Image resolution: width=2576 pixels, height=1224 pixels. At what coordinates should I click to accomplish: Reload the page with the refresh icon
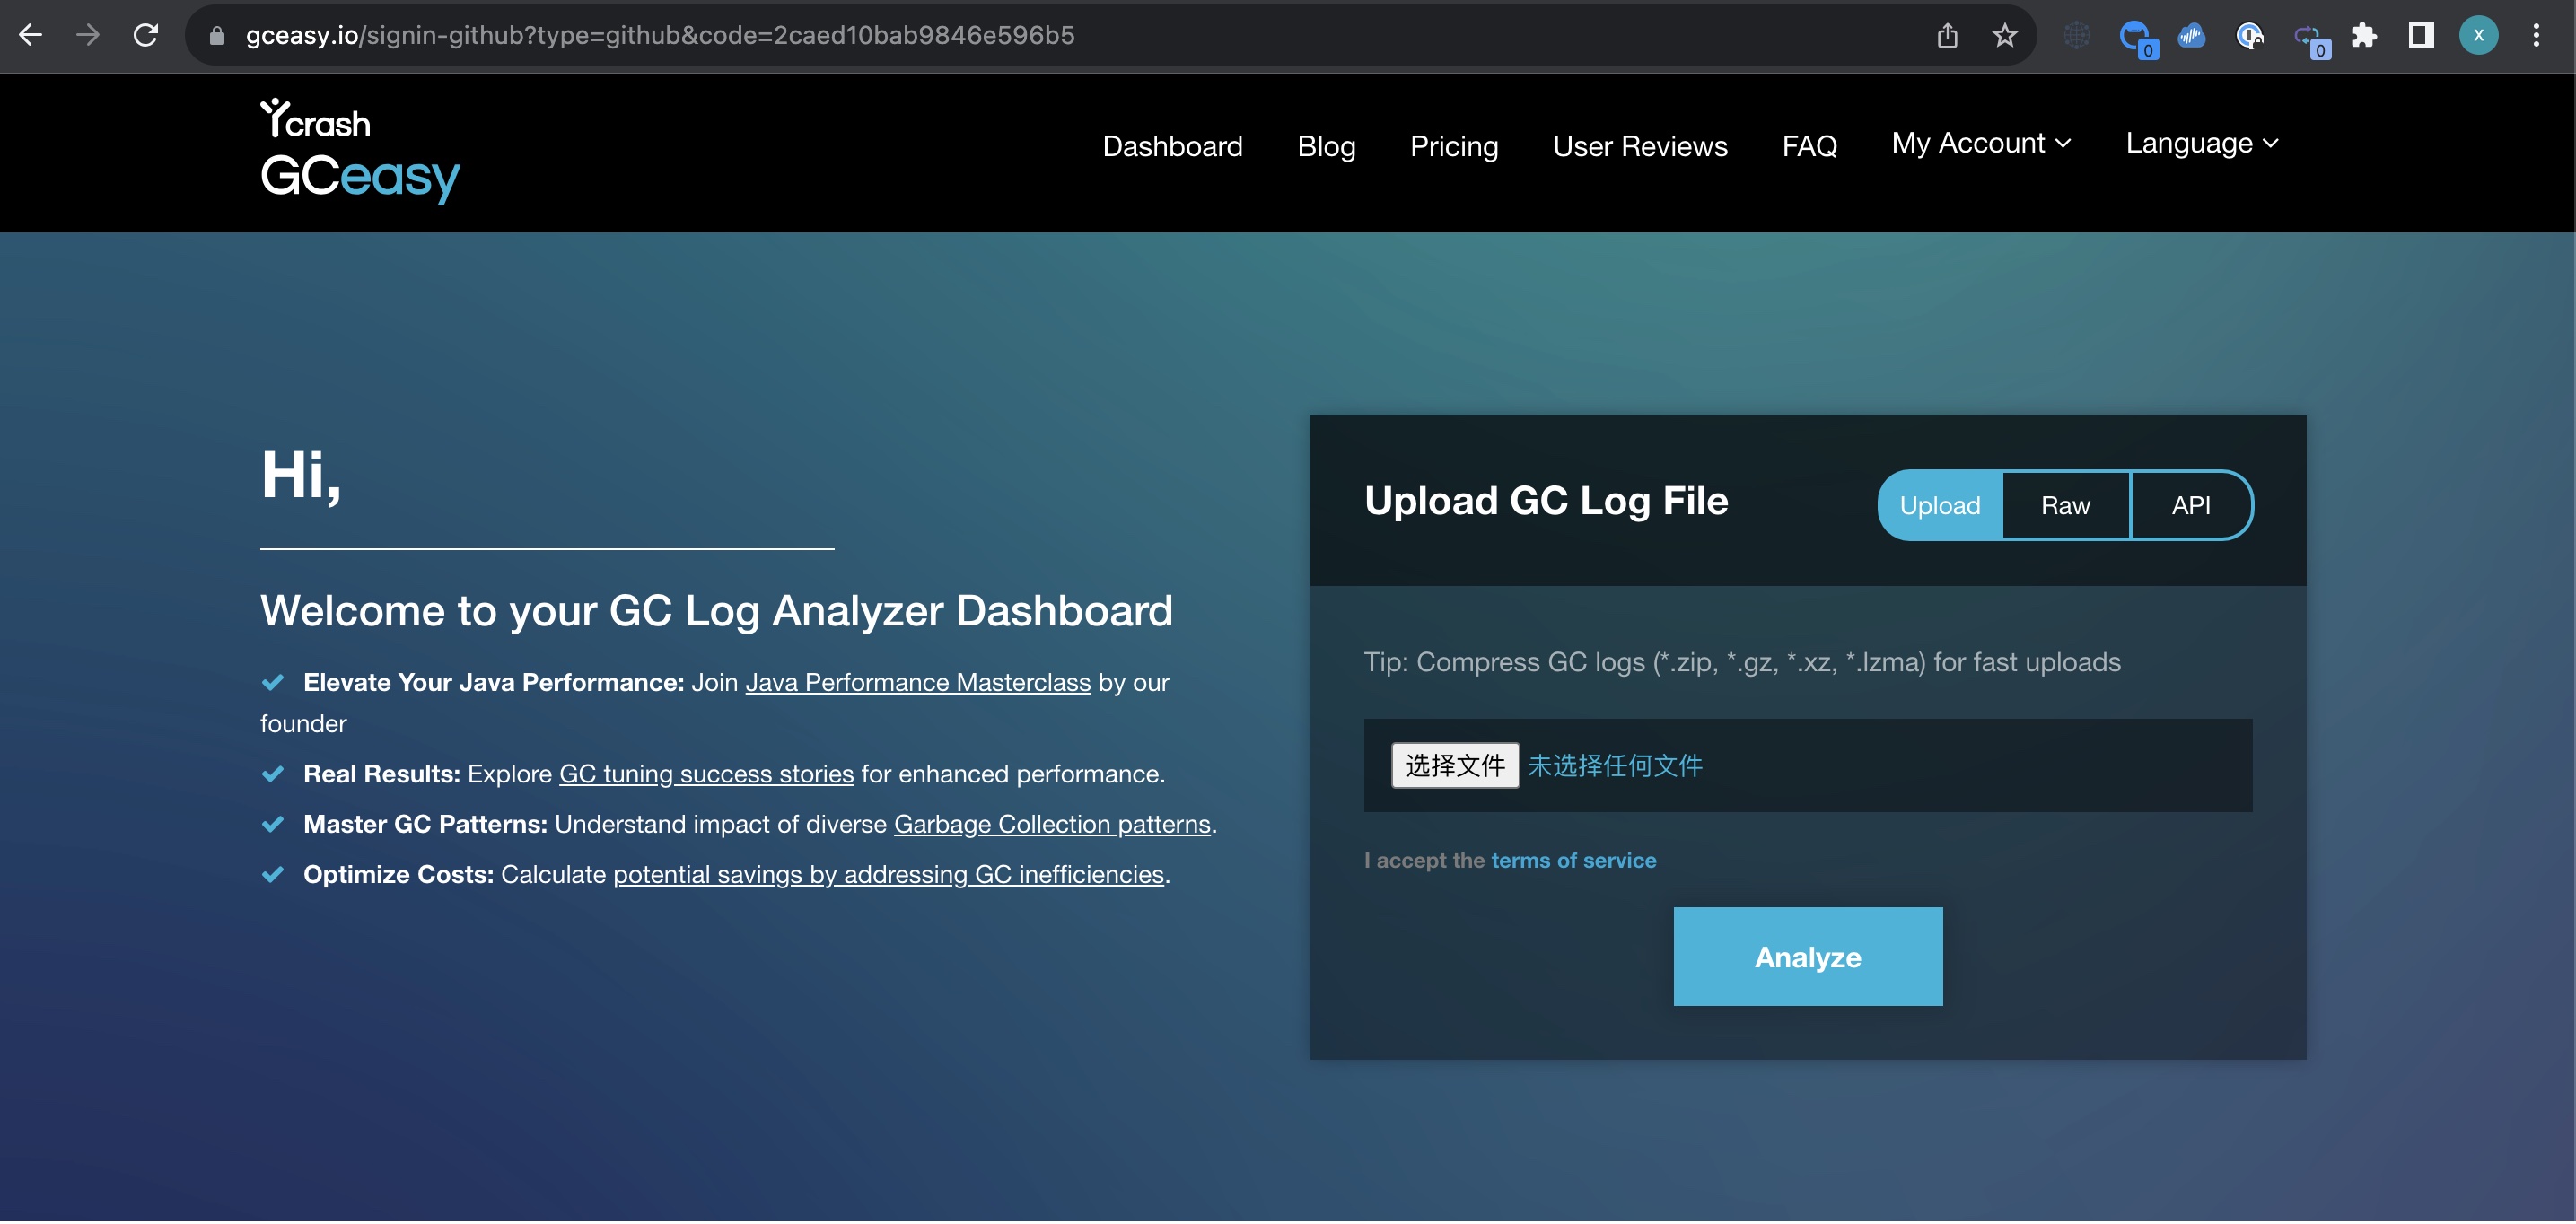[x=146, y=35]
